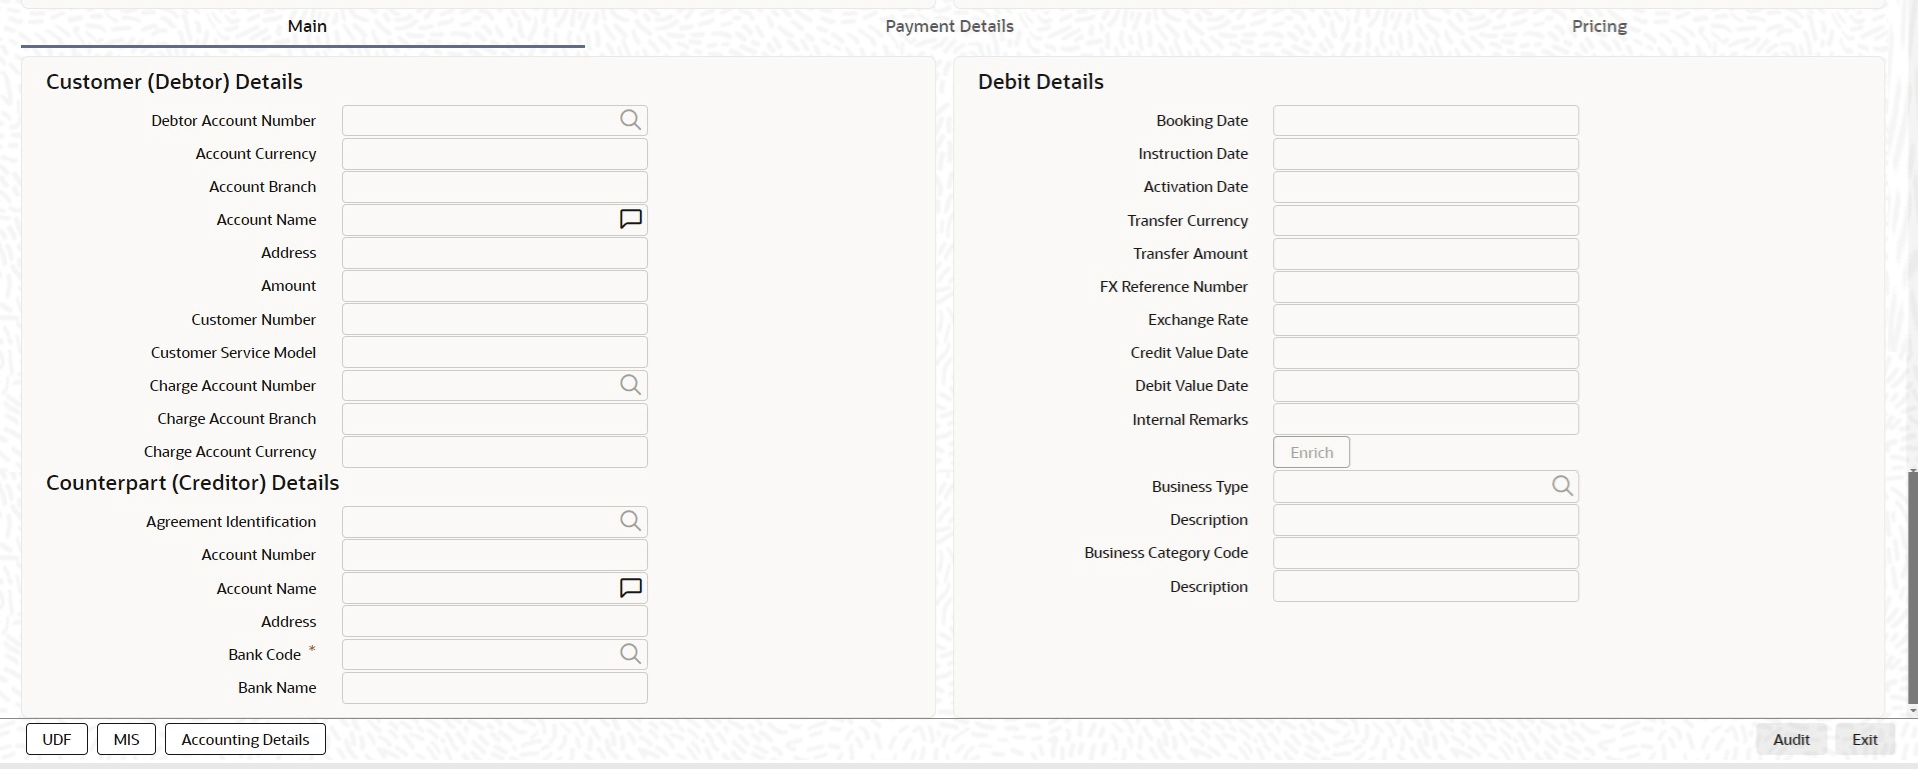The width and height of the screenshot is (1918, 774).
Task: Focus the Exchange Rate field
Action: point(1426,319)
